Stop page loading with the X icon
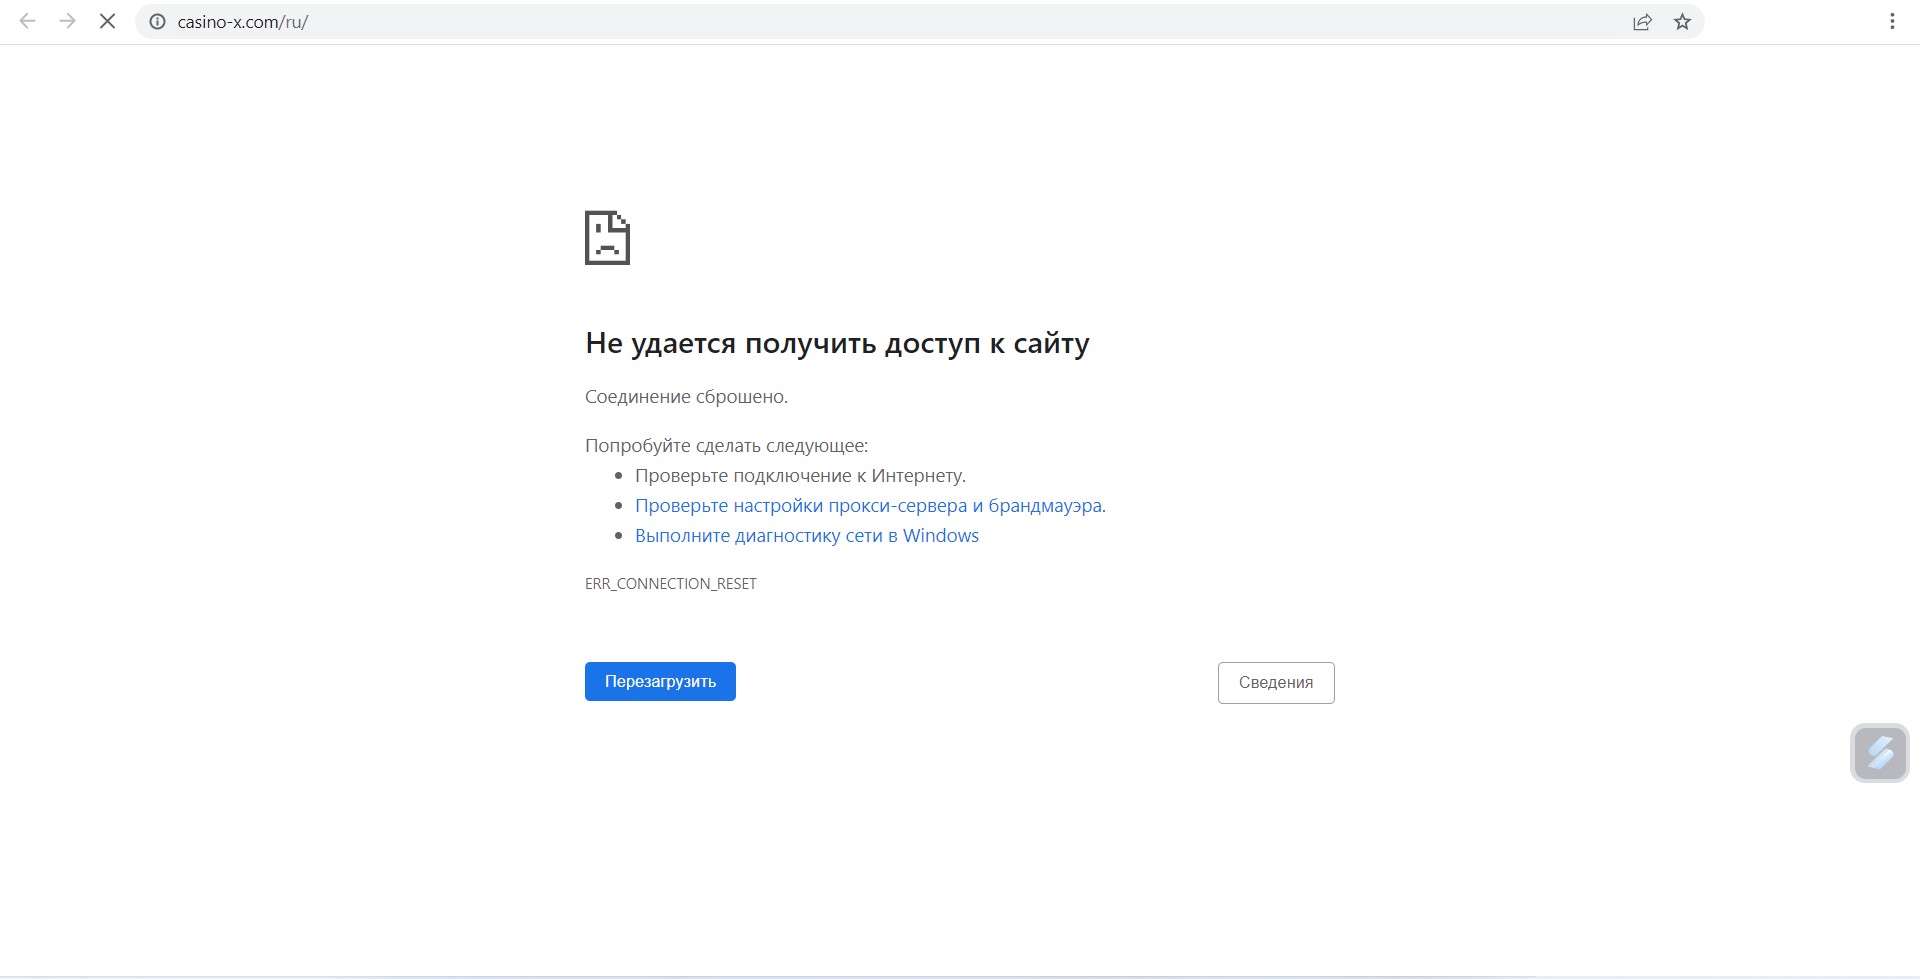This screenshot has height=979, width=1920. pos(107,21)
